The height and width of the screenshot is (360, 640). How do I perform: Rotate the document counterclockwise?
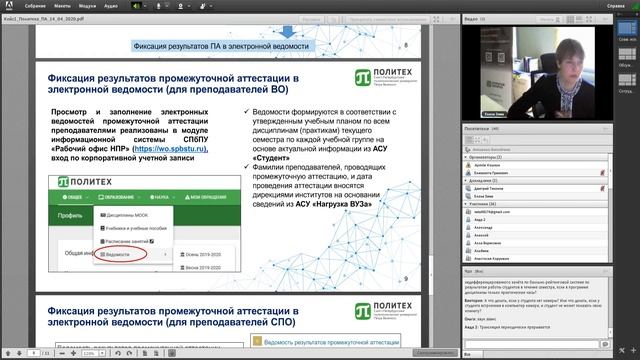[118, 353]
